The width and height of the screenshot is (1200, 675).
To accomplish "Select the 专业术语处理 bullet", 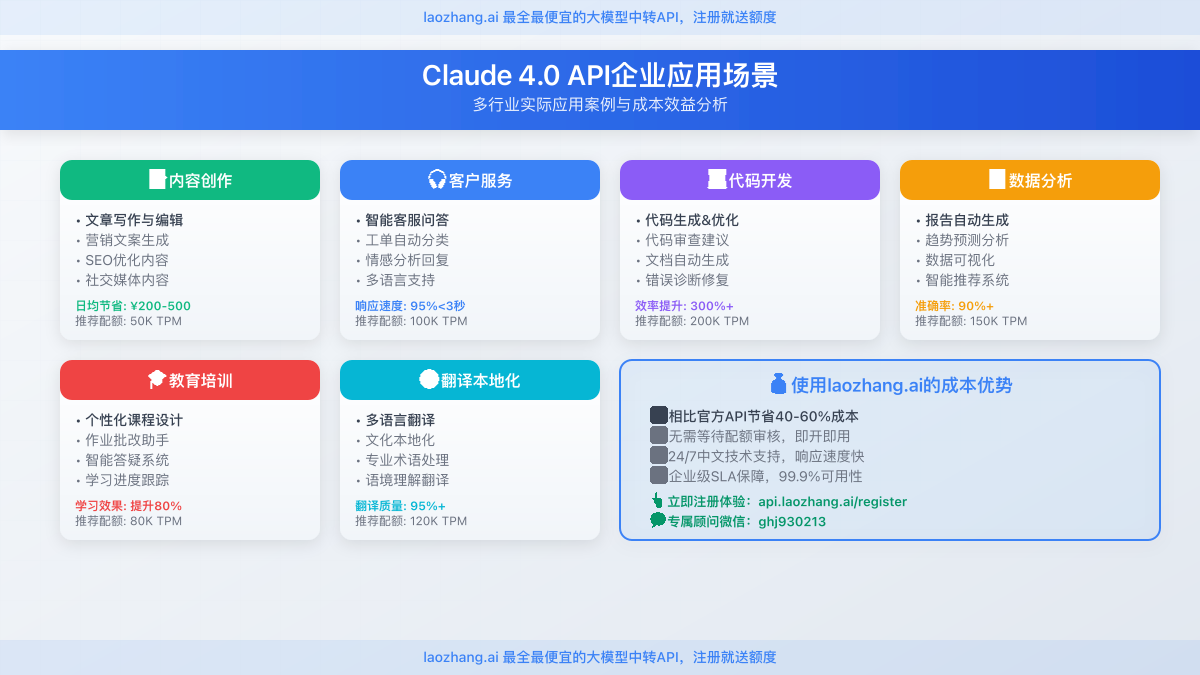I will [402, 460].
